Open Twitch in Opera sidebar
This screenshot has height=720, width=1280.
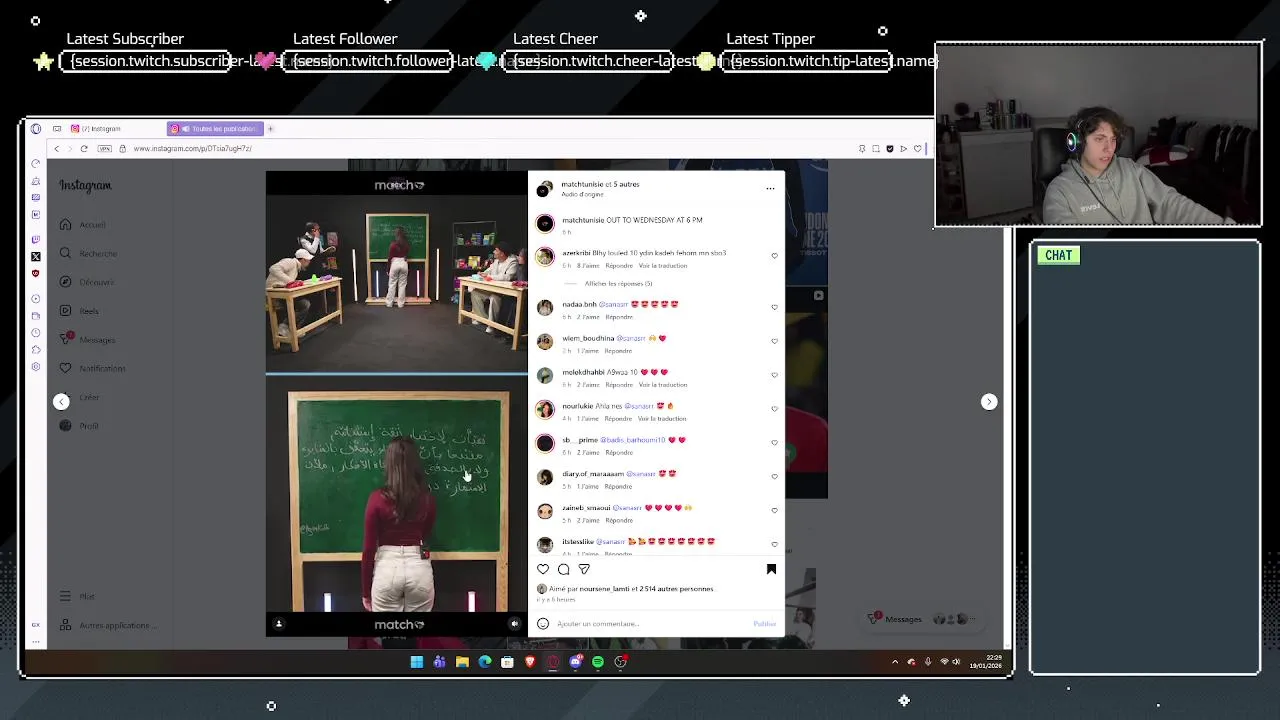pos(36,239)
